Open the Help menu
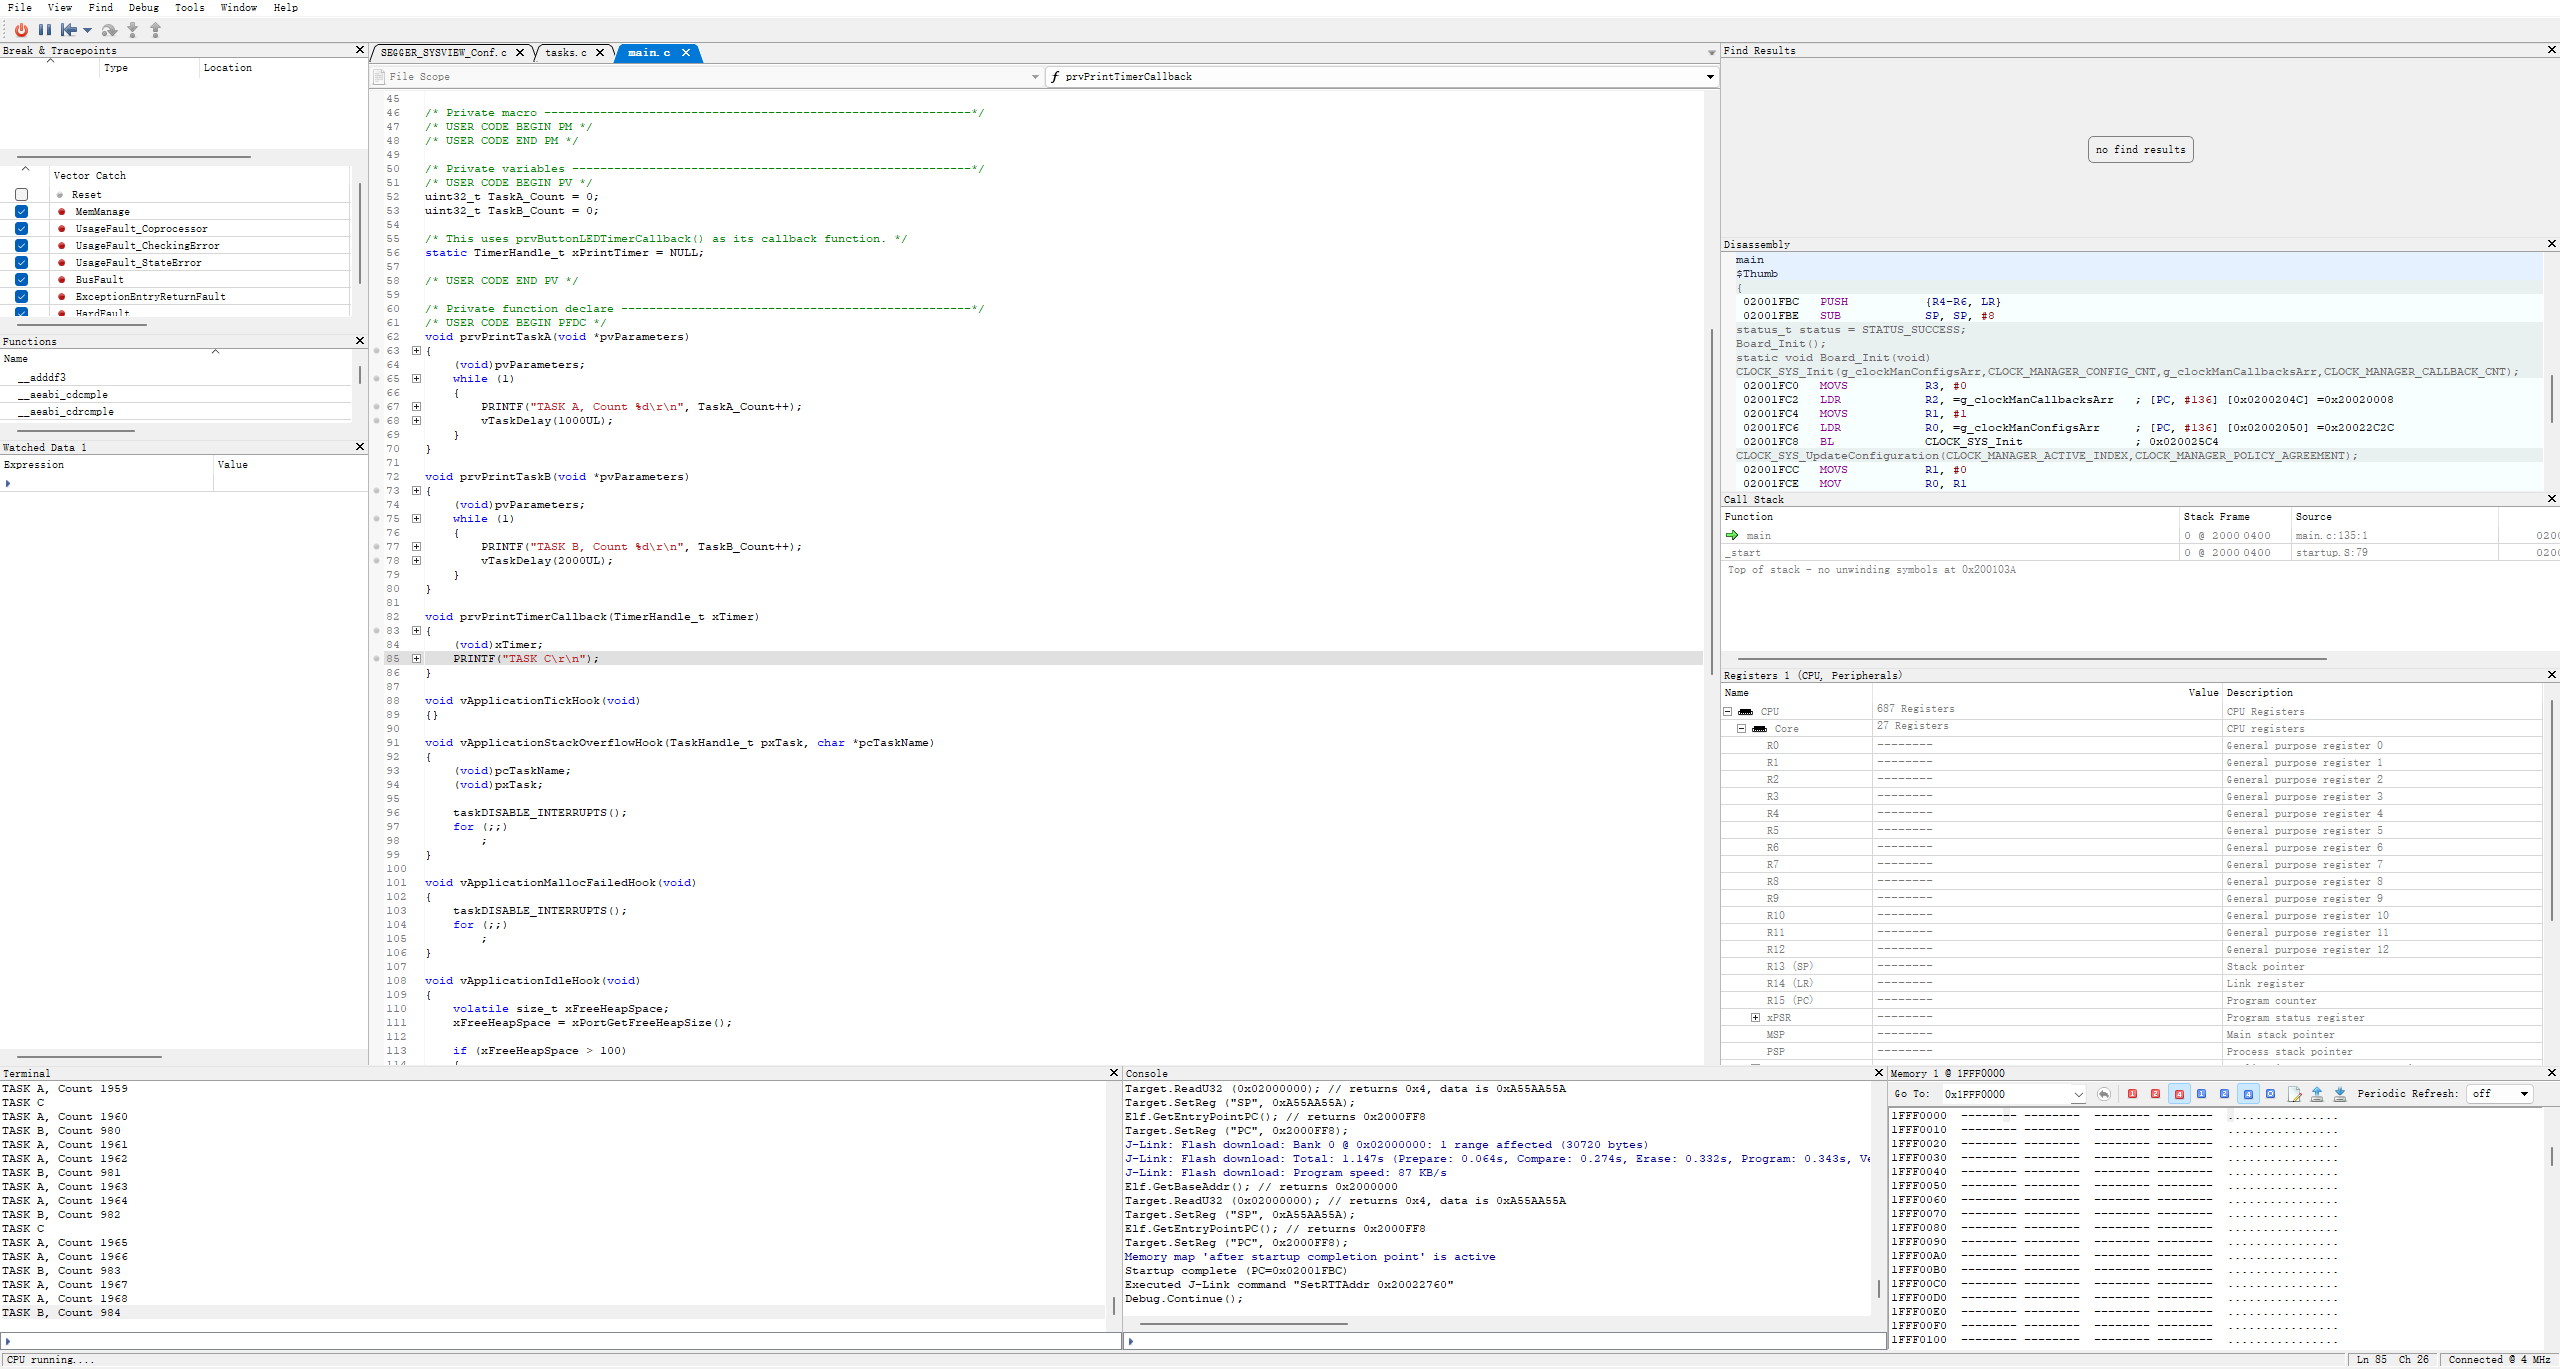Image resolution: width=2560 pixels, height=1369 pixels. tap(286, 7)
